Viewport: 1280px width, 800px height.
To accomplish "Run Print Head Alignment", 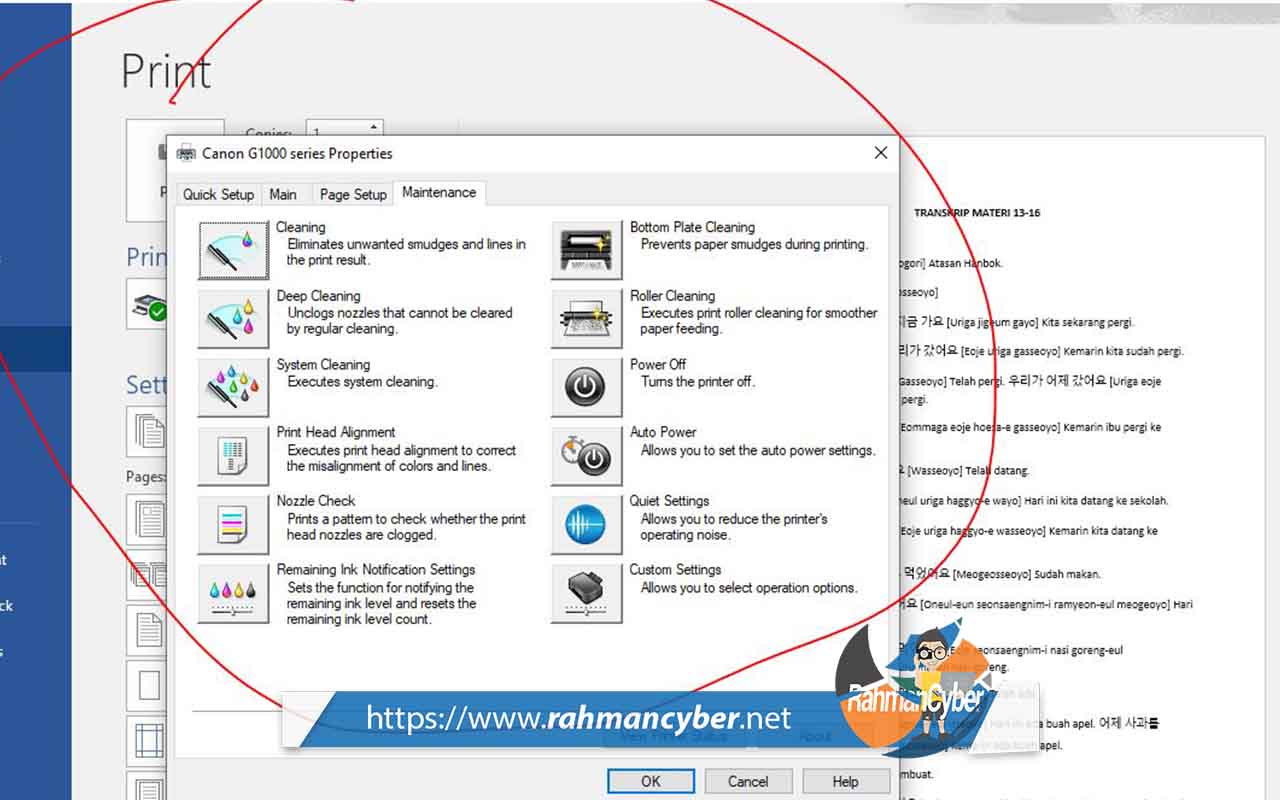I will coord(232,453).
